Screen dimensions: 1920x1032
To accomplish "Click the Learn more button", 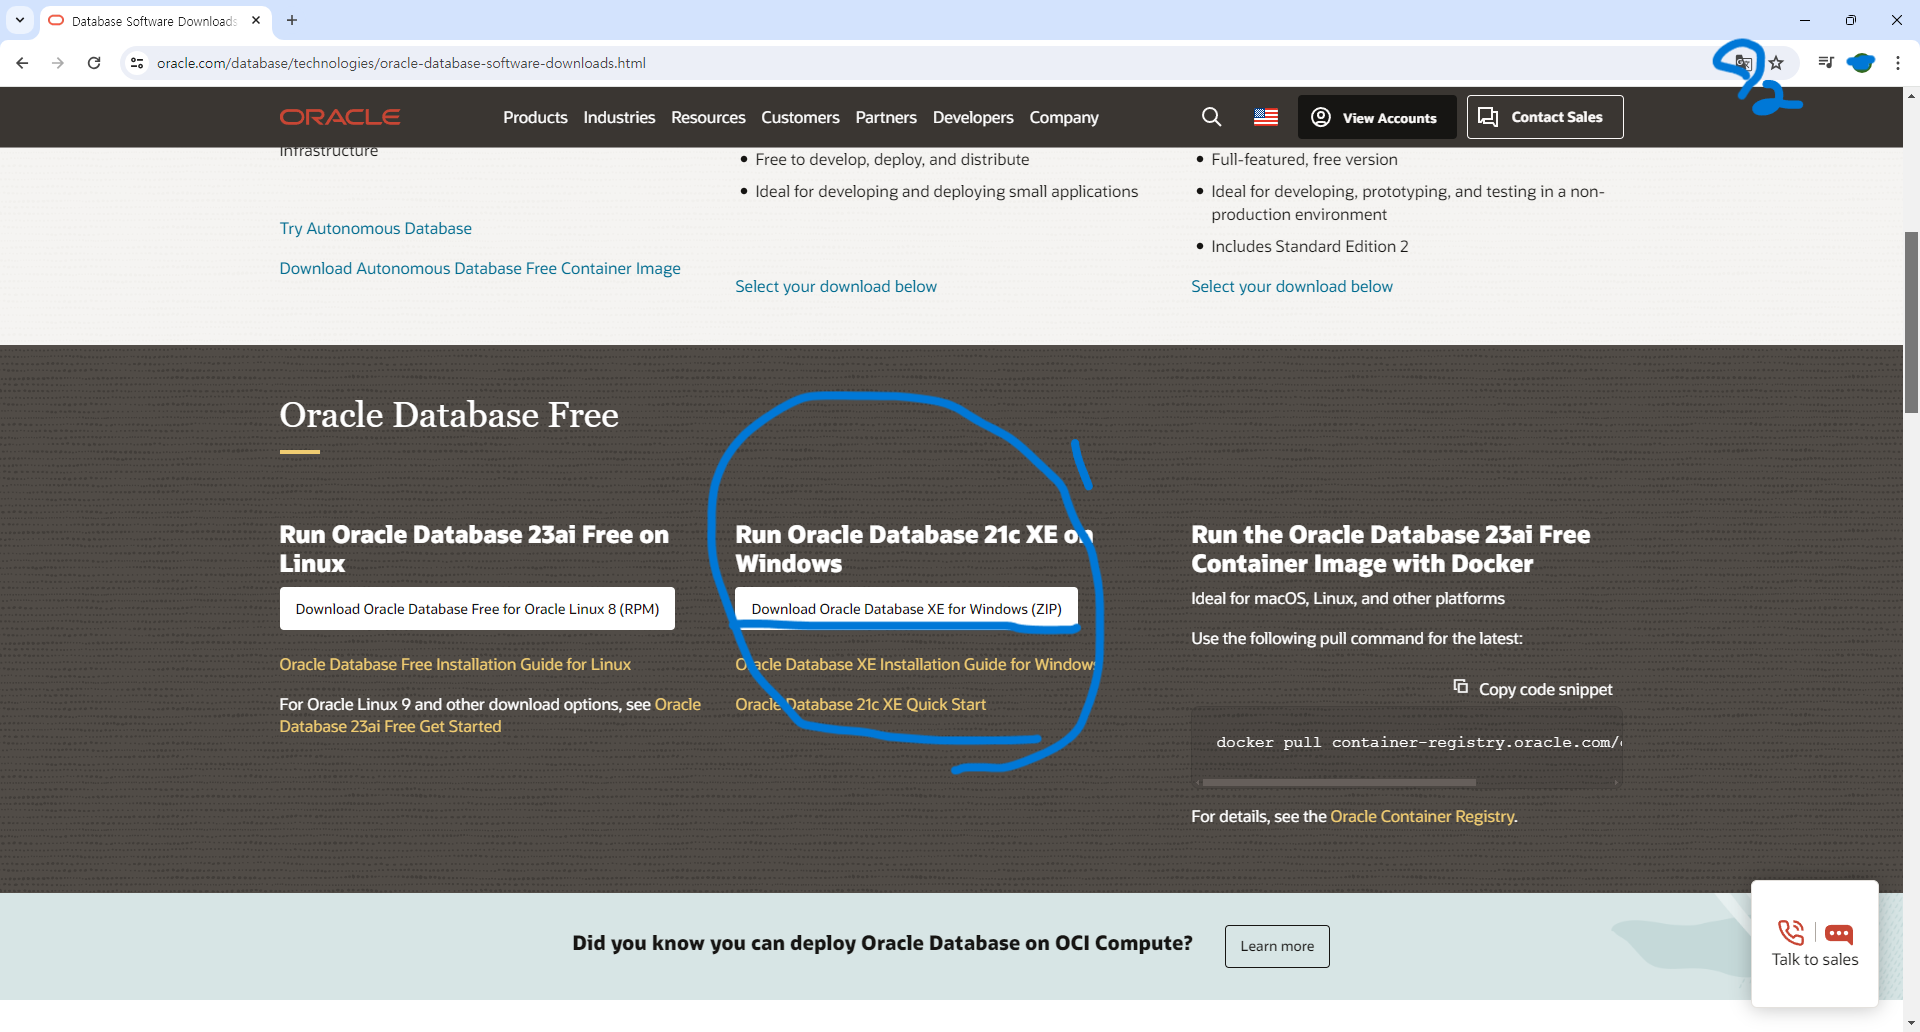I will point(1277,946).
